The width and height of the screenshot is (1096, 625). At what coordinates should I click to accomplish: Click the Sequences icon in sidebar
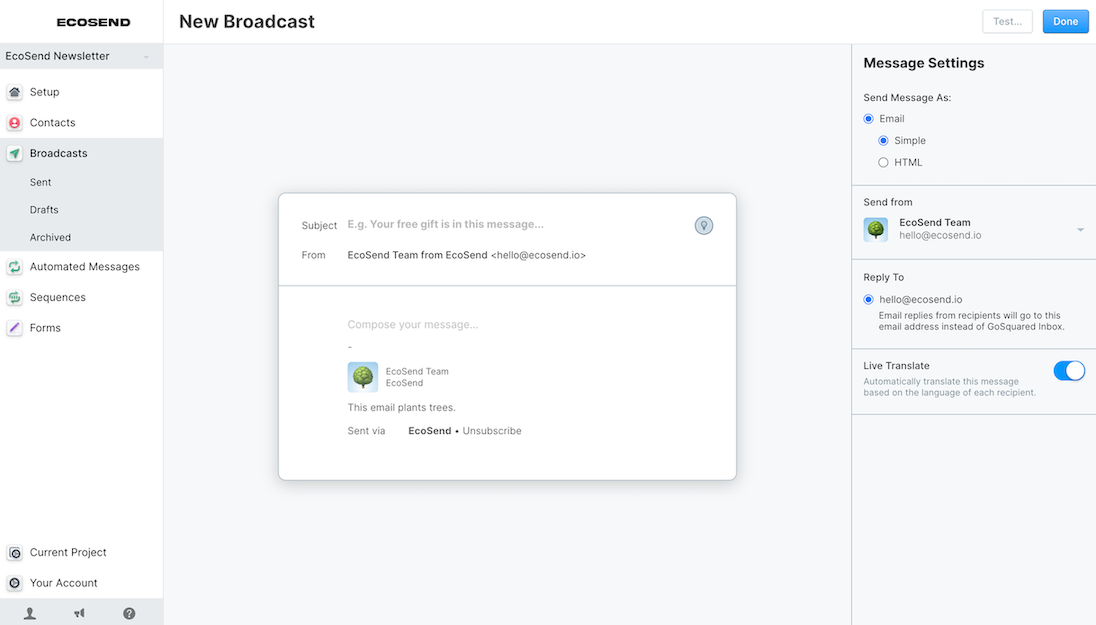tap(15, 298)
